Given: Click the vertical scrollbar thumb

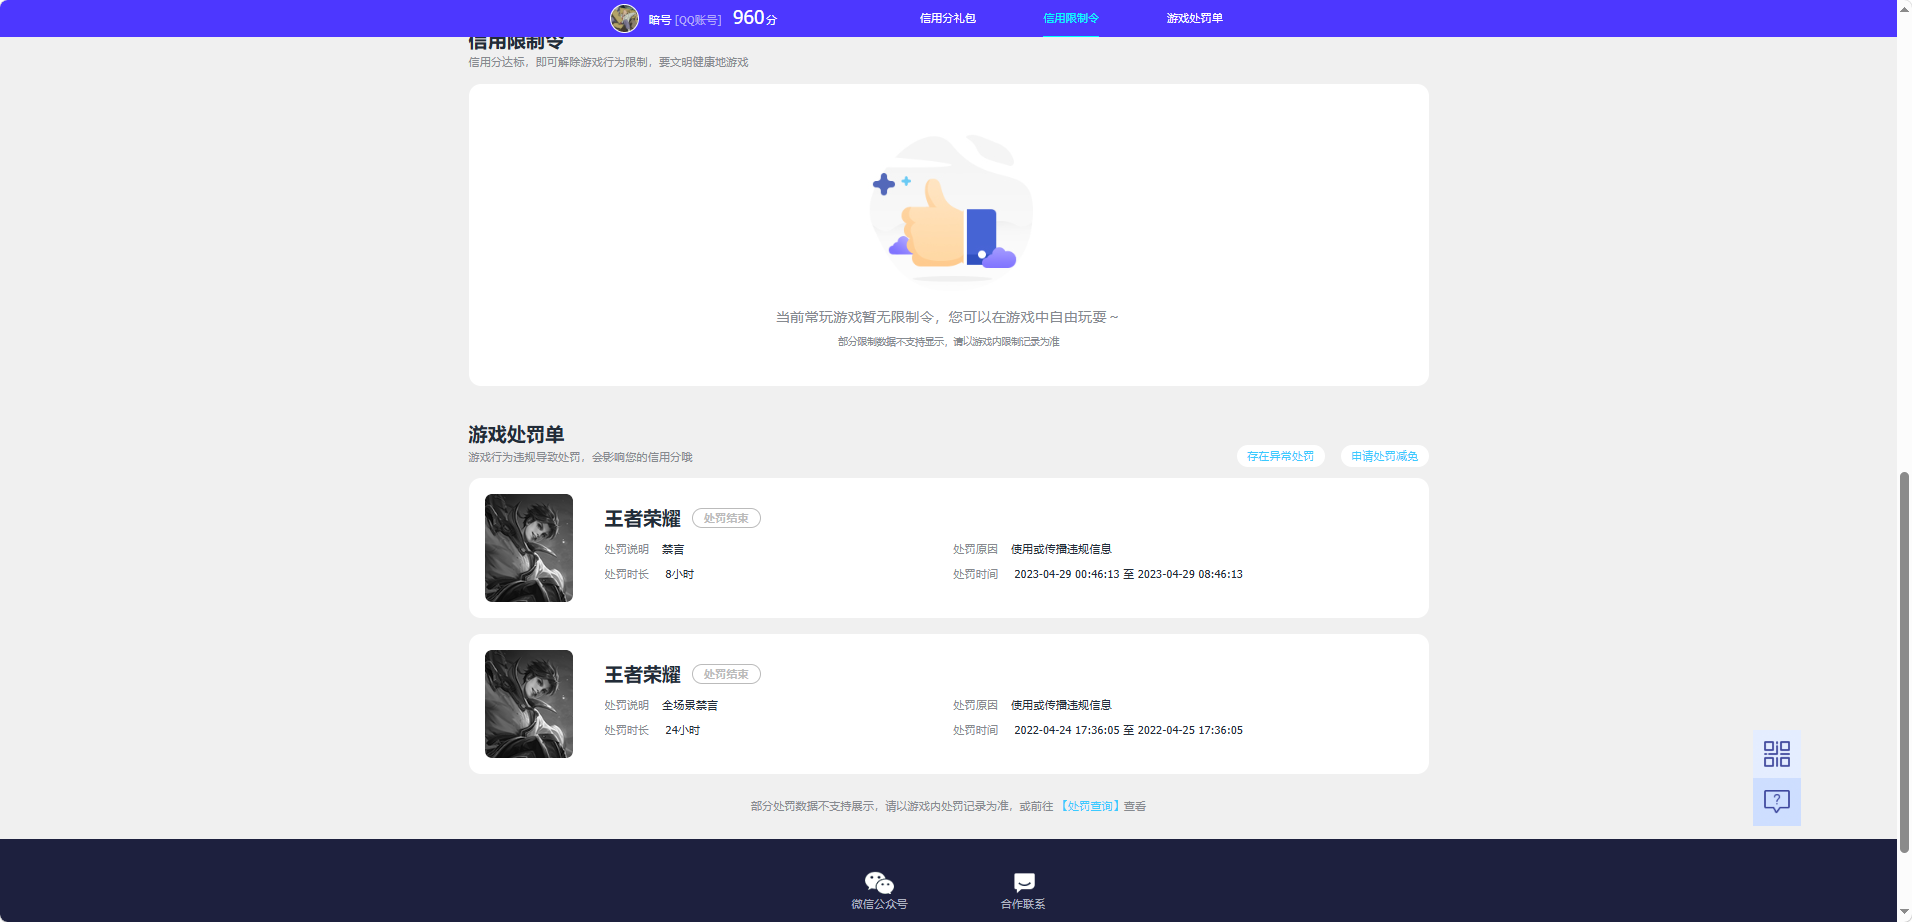Looking at the screenshot, I should pyautogui.click(x=1904, y=660).
